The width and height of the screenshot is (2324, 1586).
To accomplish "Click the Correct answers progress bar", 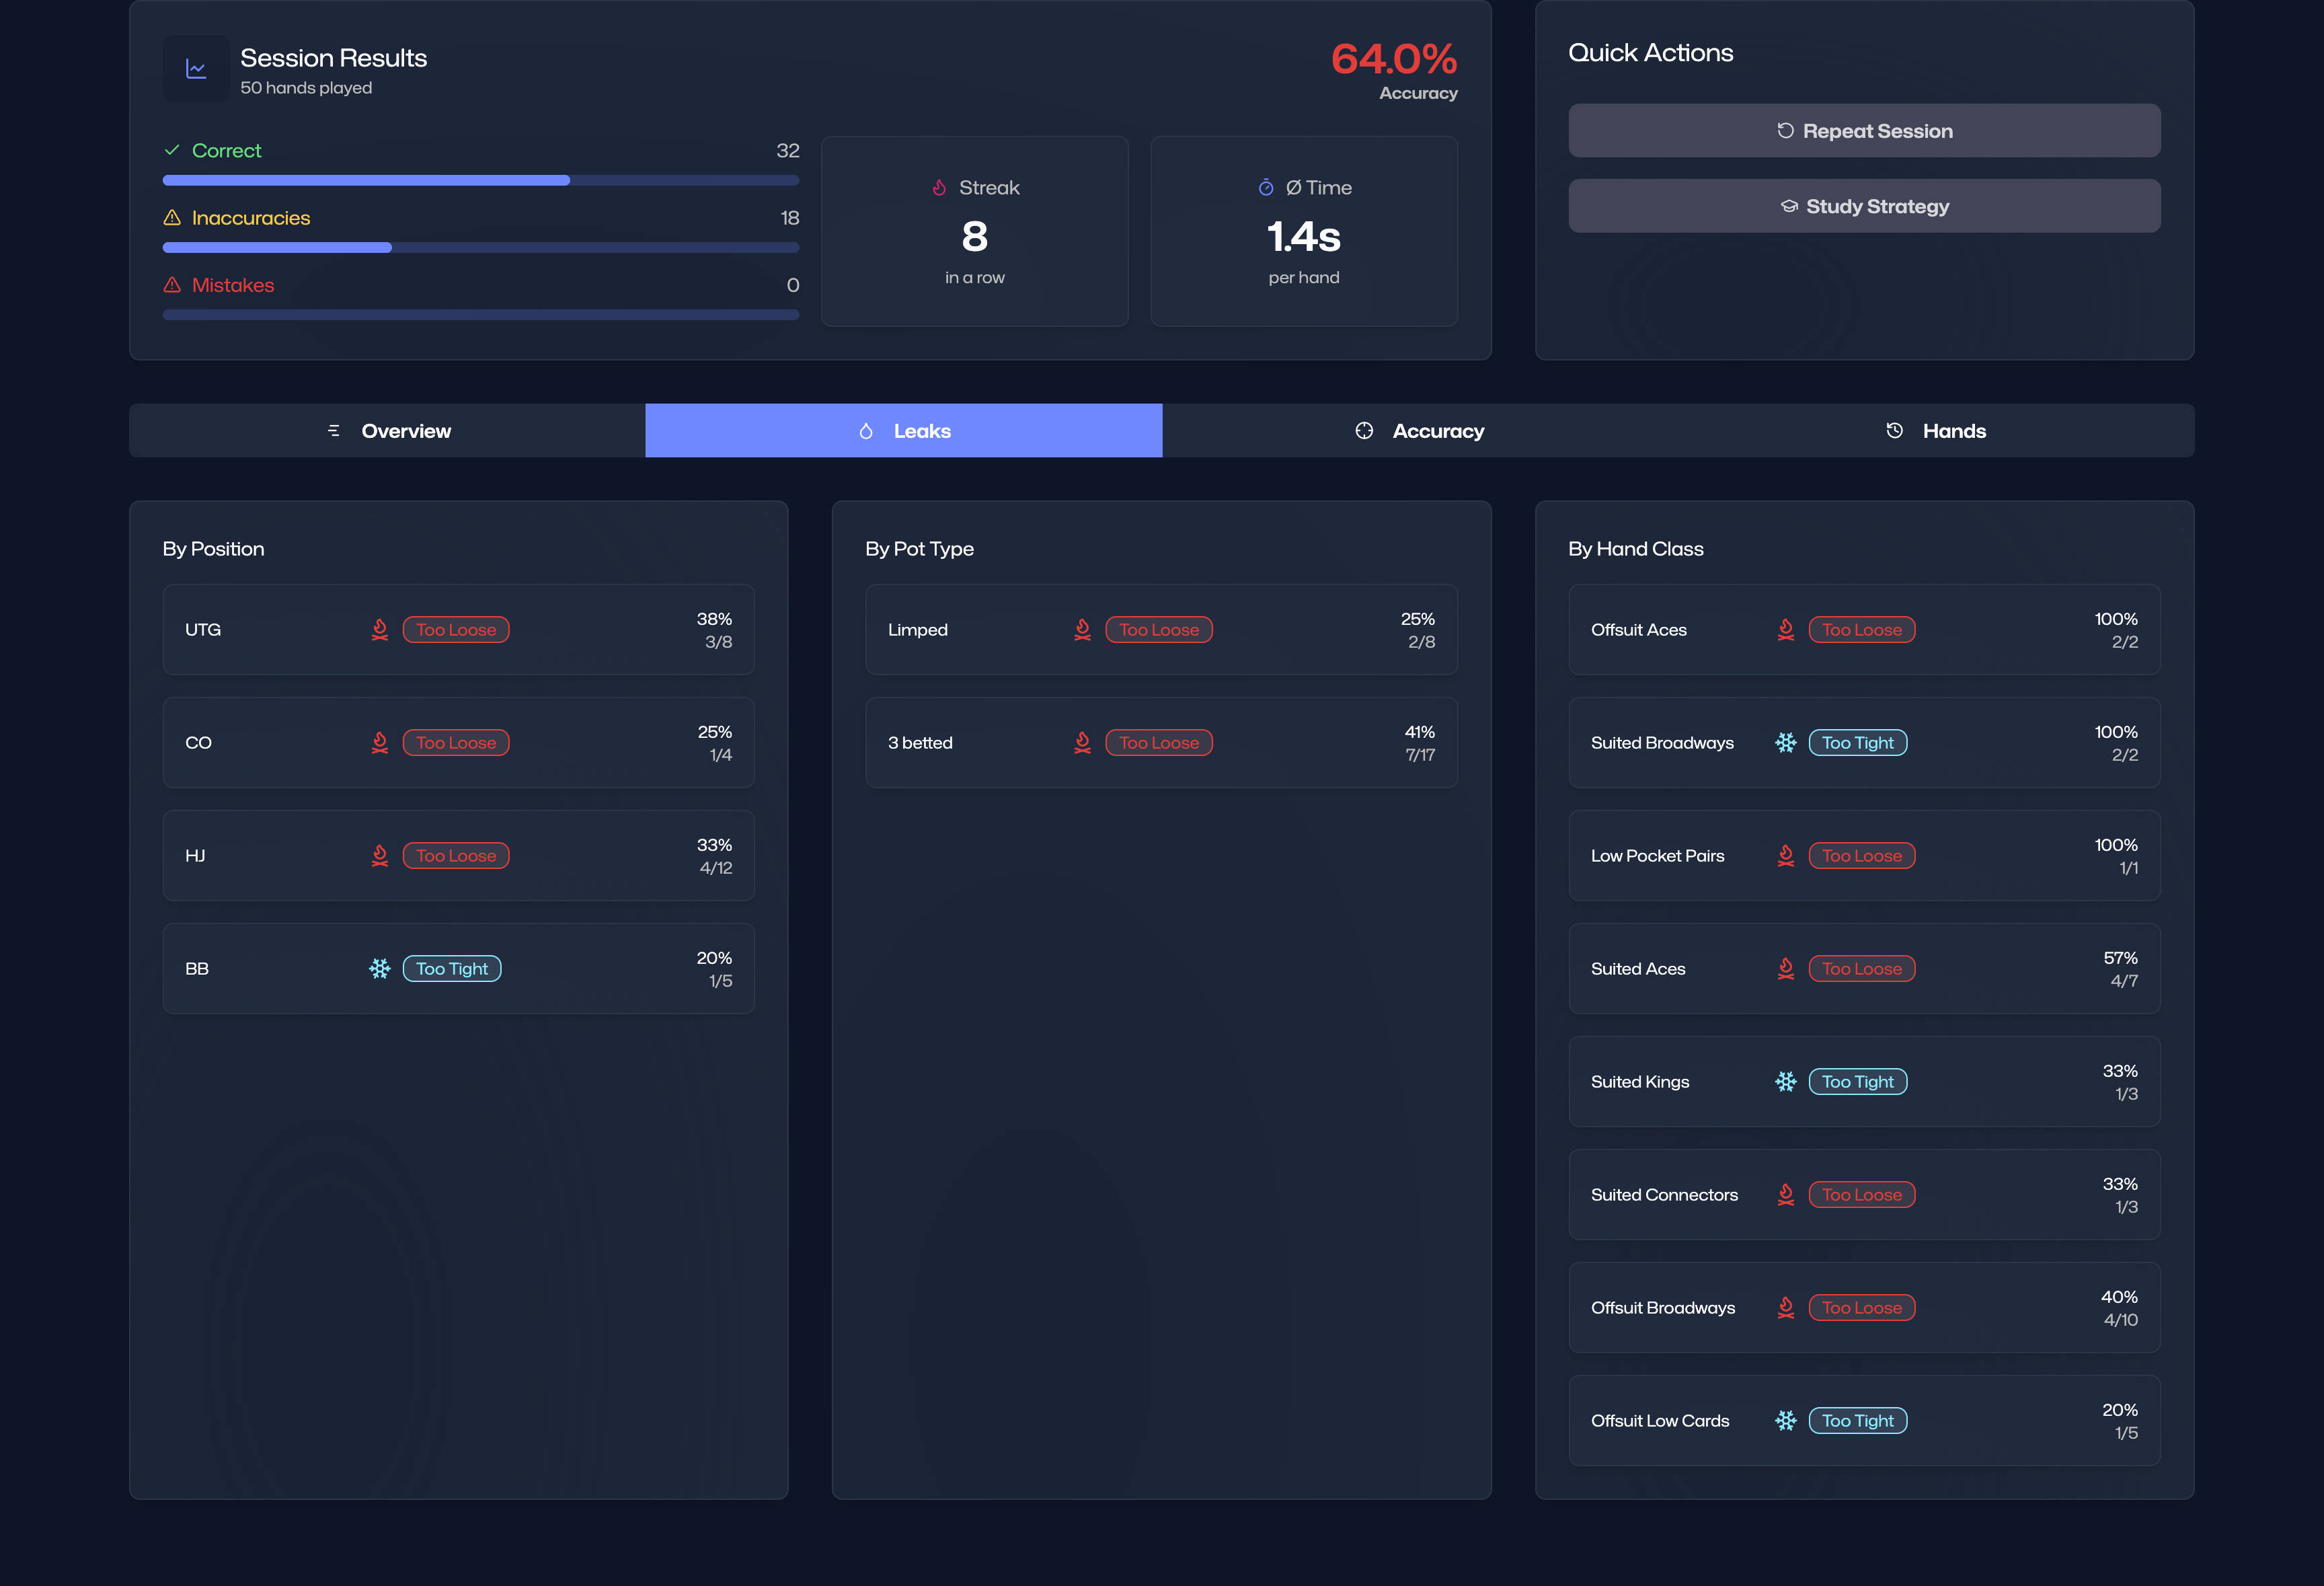I will pos(480,181).
